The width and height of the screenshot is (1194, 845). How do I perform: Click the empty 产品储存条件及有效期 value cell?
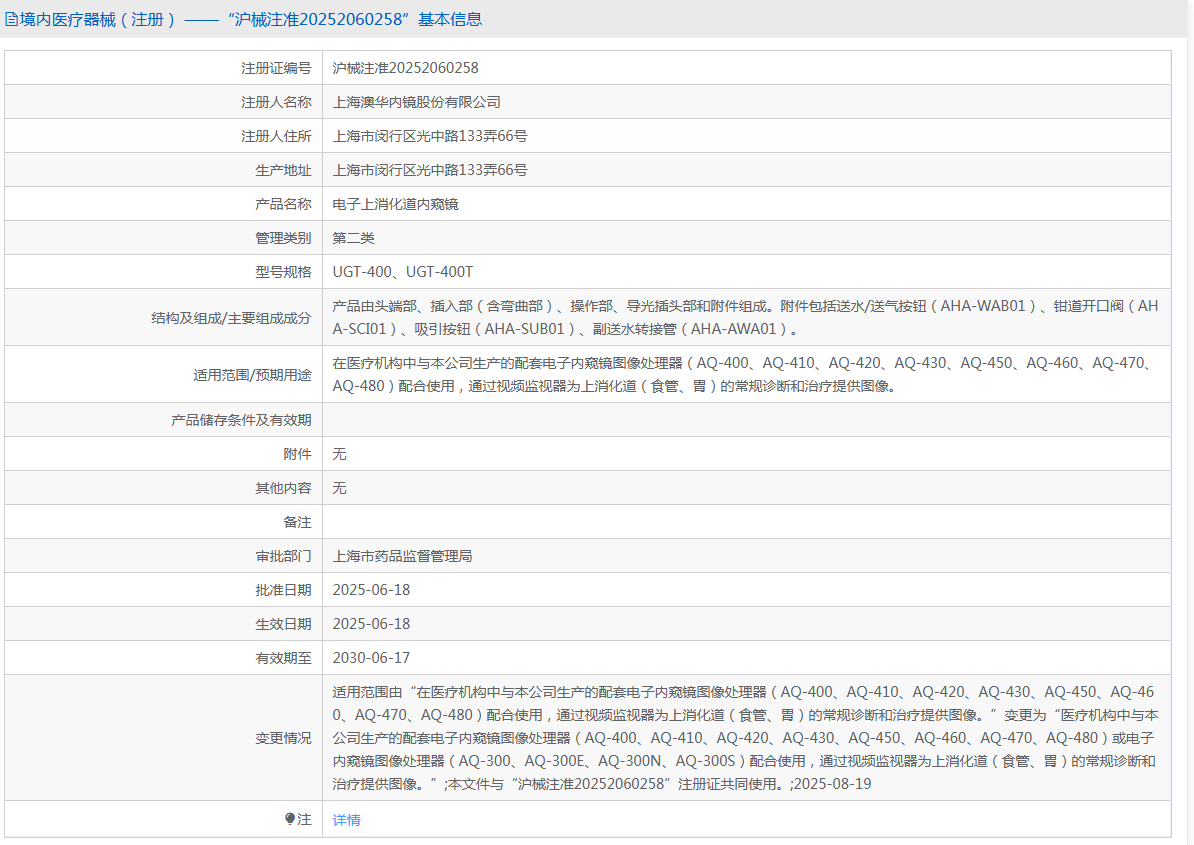pyautogui.click(x=744, y=420)
